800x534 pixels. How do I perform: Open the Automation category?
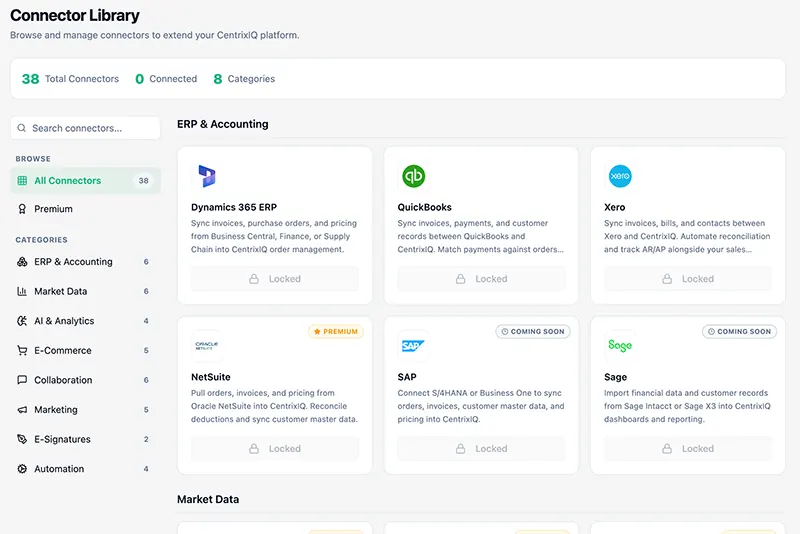coord(86,469)
